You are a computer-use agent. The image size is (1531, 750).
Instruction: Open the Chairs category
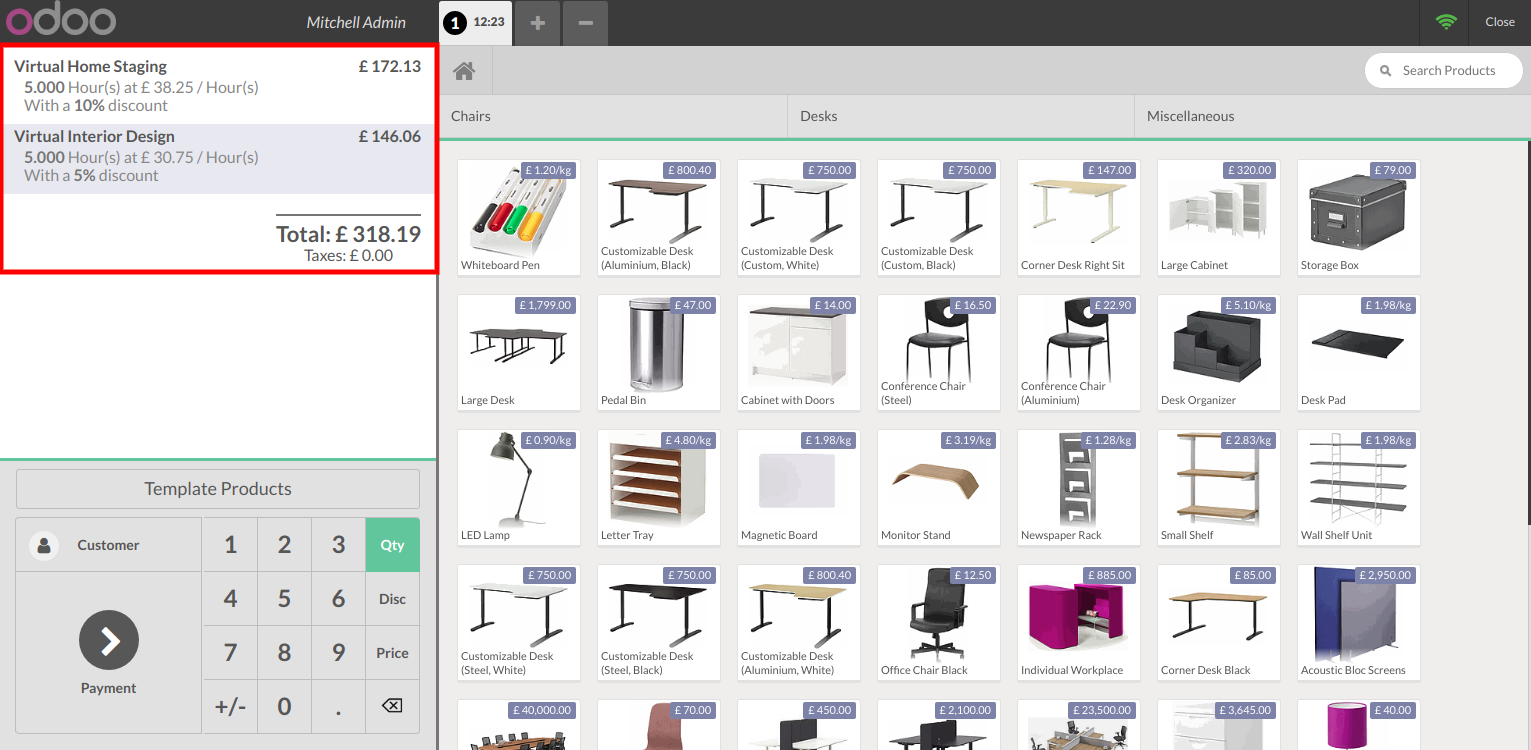click(614, 116)
